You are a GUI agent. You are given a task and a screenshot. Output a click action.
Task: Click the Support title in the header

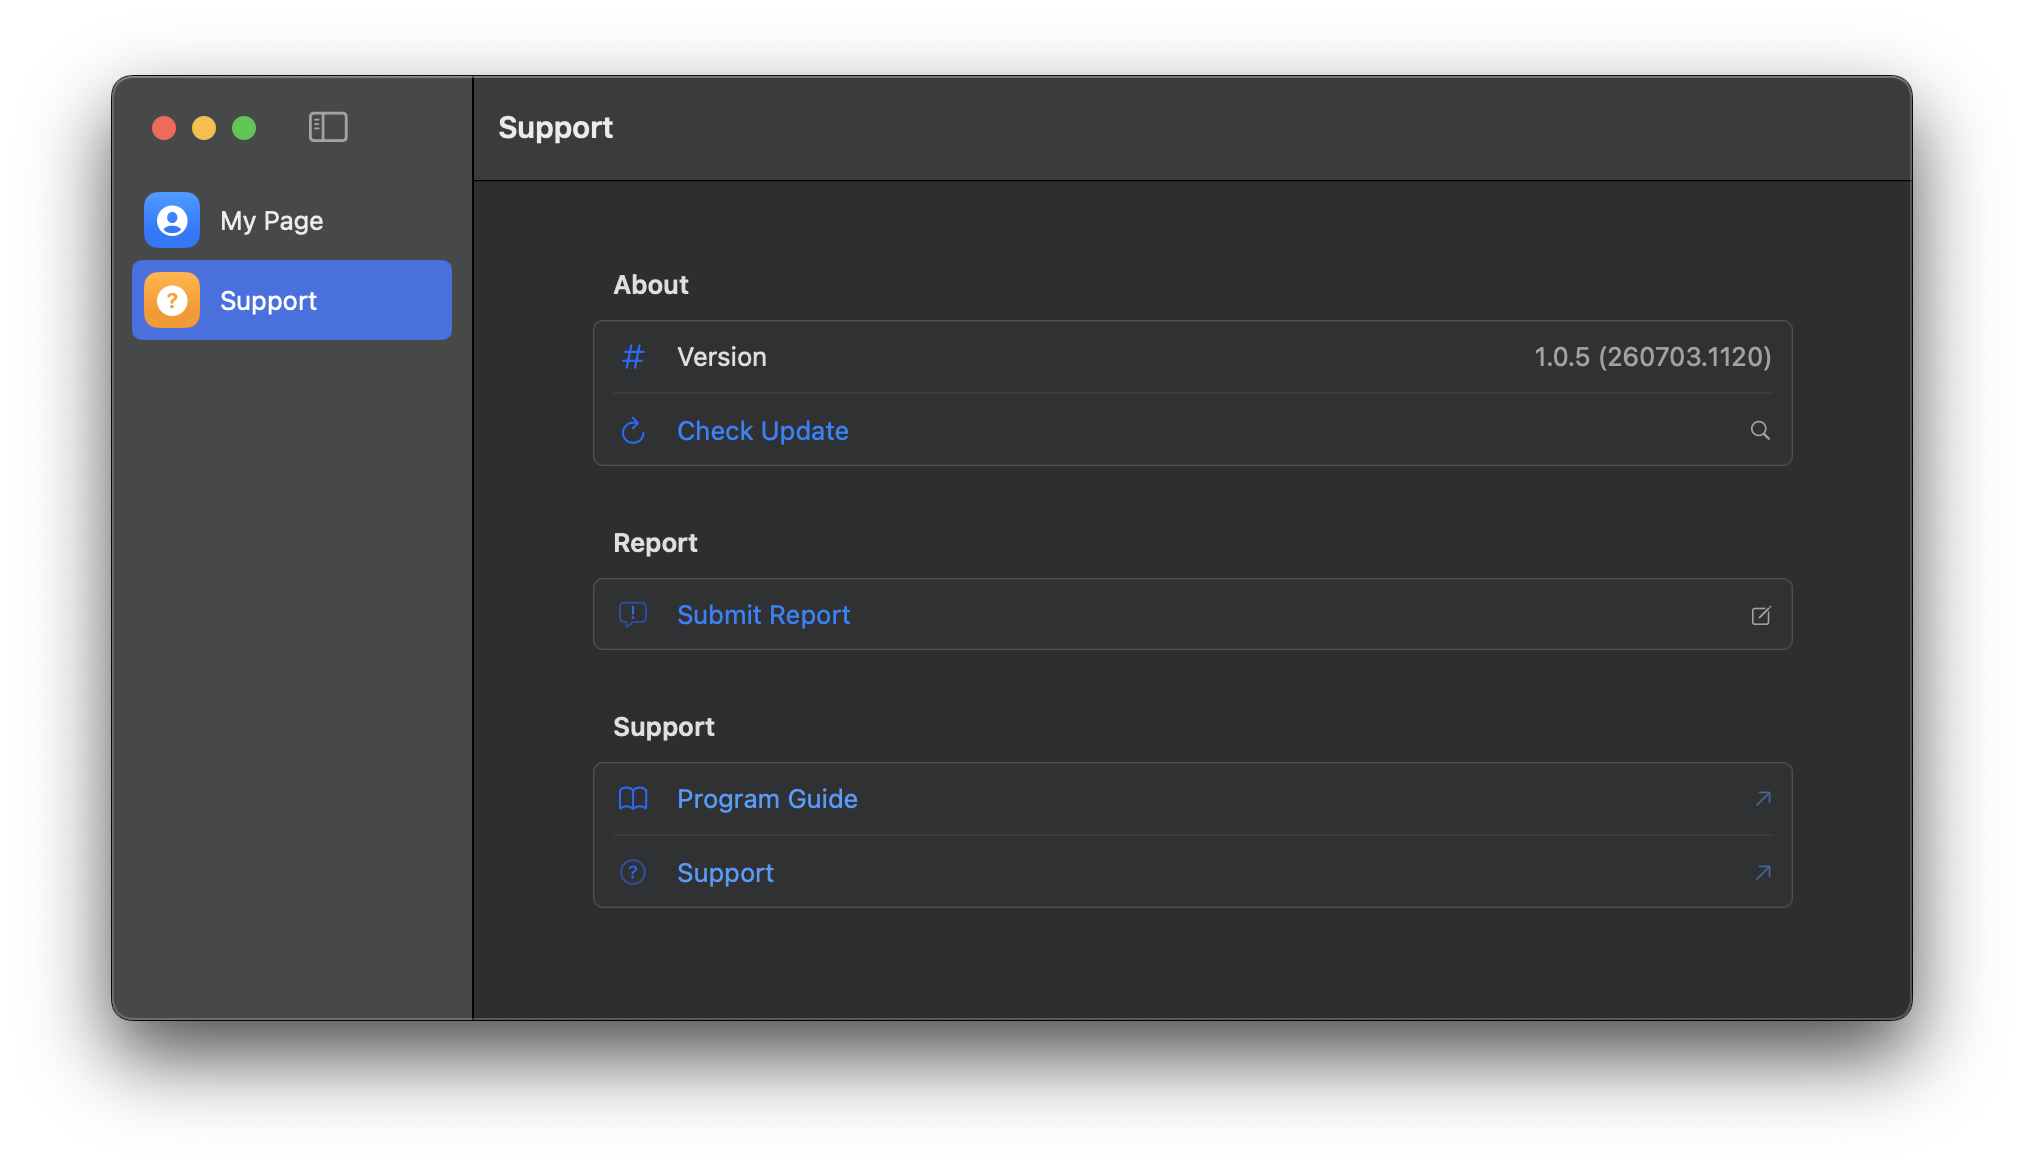tap(556, 128)
